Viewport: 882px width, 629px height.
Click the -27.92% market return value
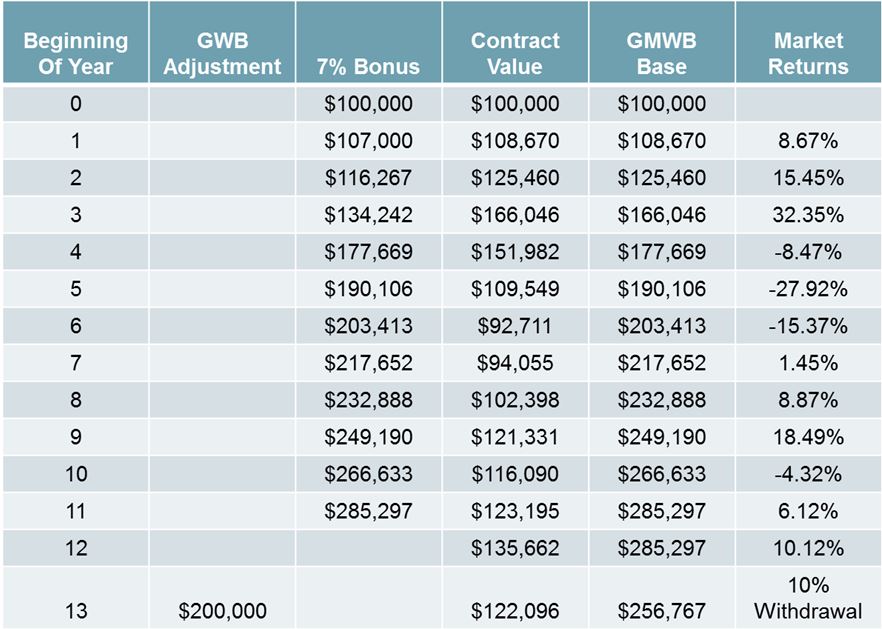click(x=809, y=289)
